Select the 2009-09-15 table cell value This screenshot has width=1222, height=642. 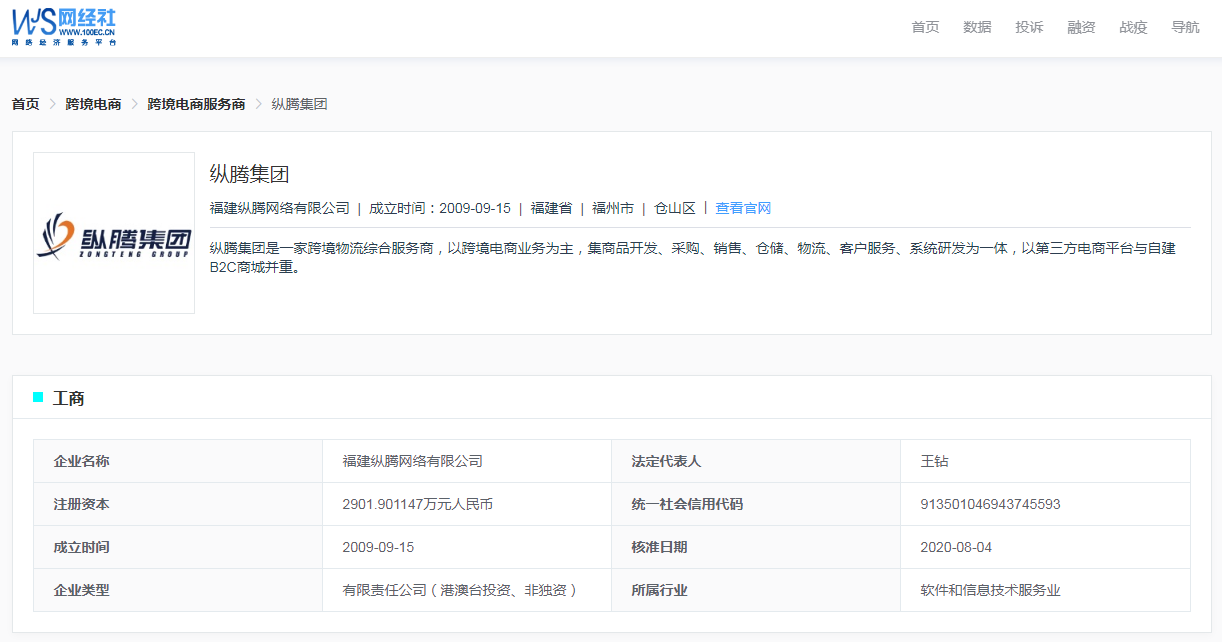pyautogui.click(x=467, y=547)
